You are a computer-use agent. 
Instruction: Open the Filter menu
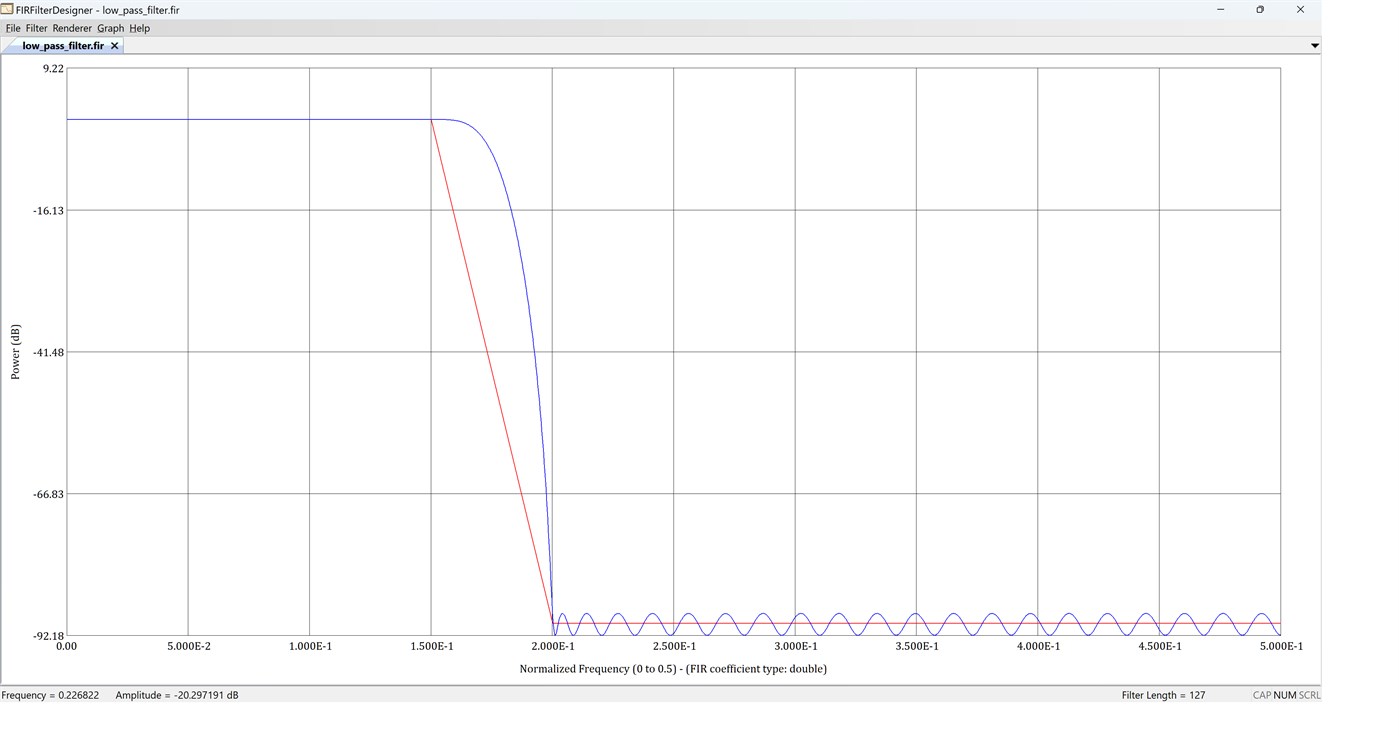pyautogui.click(x=36, y=28)
